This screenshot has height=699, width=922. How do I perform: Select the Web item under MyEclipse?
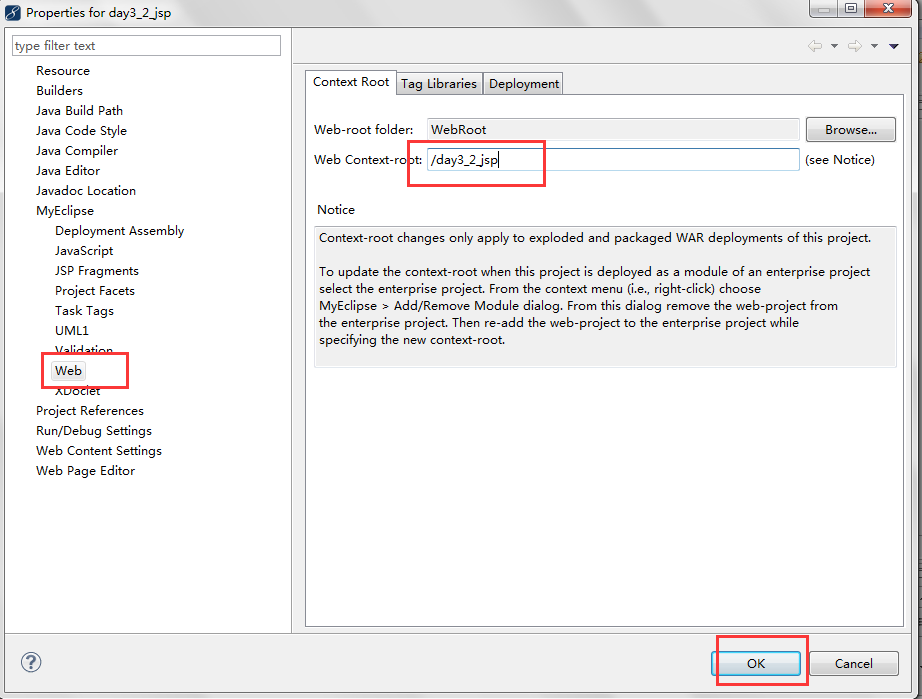[x=68, y=370]
